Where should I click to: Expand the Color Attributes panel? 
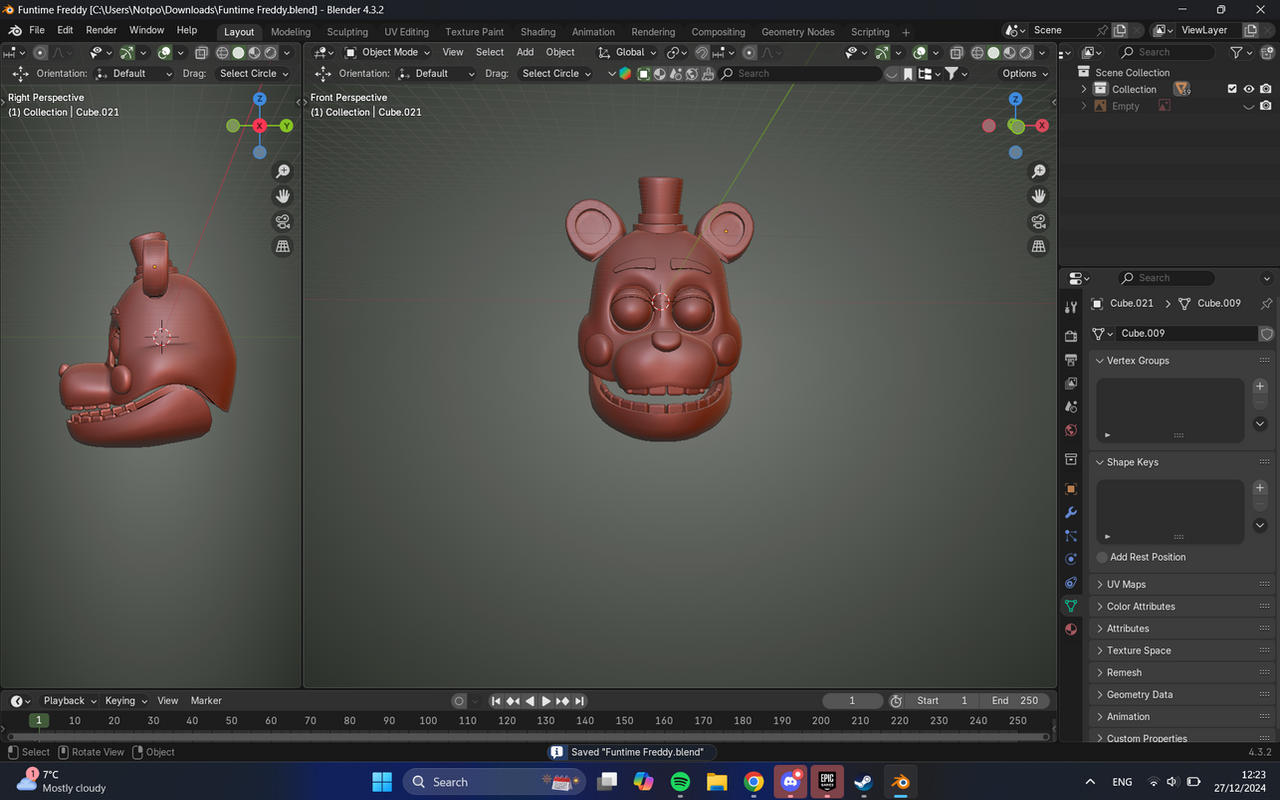tap(1101, 606)
